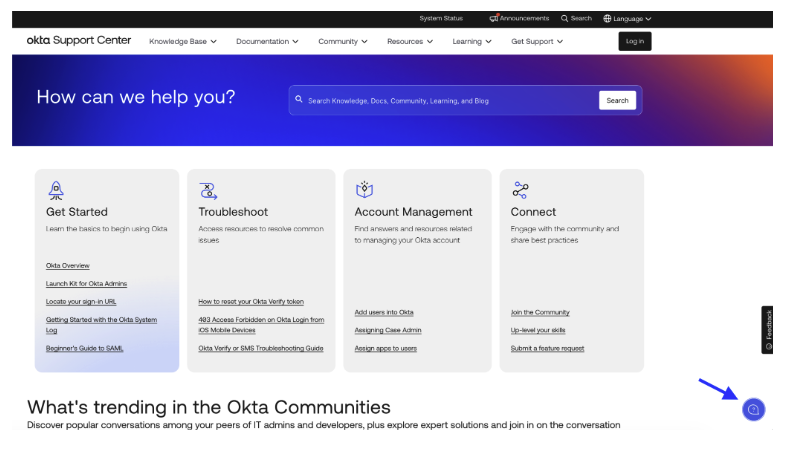Open the Language dropdown

coord(627,19)
